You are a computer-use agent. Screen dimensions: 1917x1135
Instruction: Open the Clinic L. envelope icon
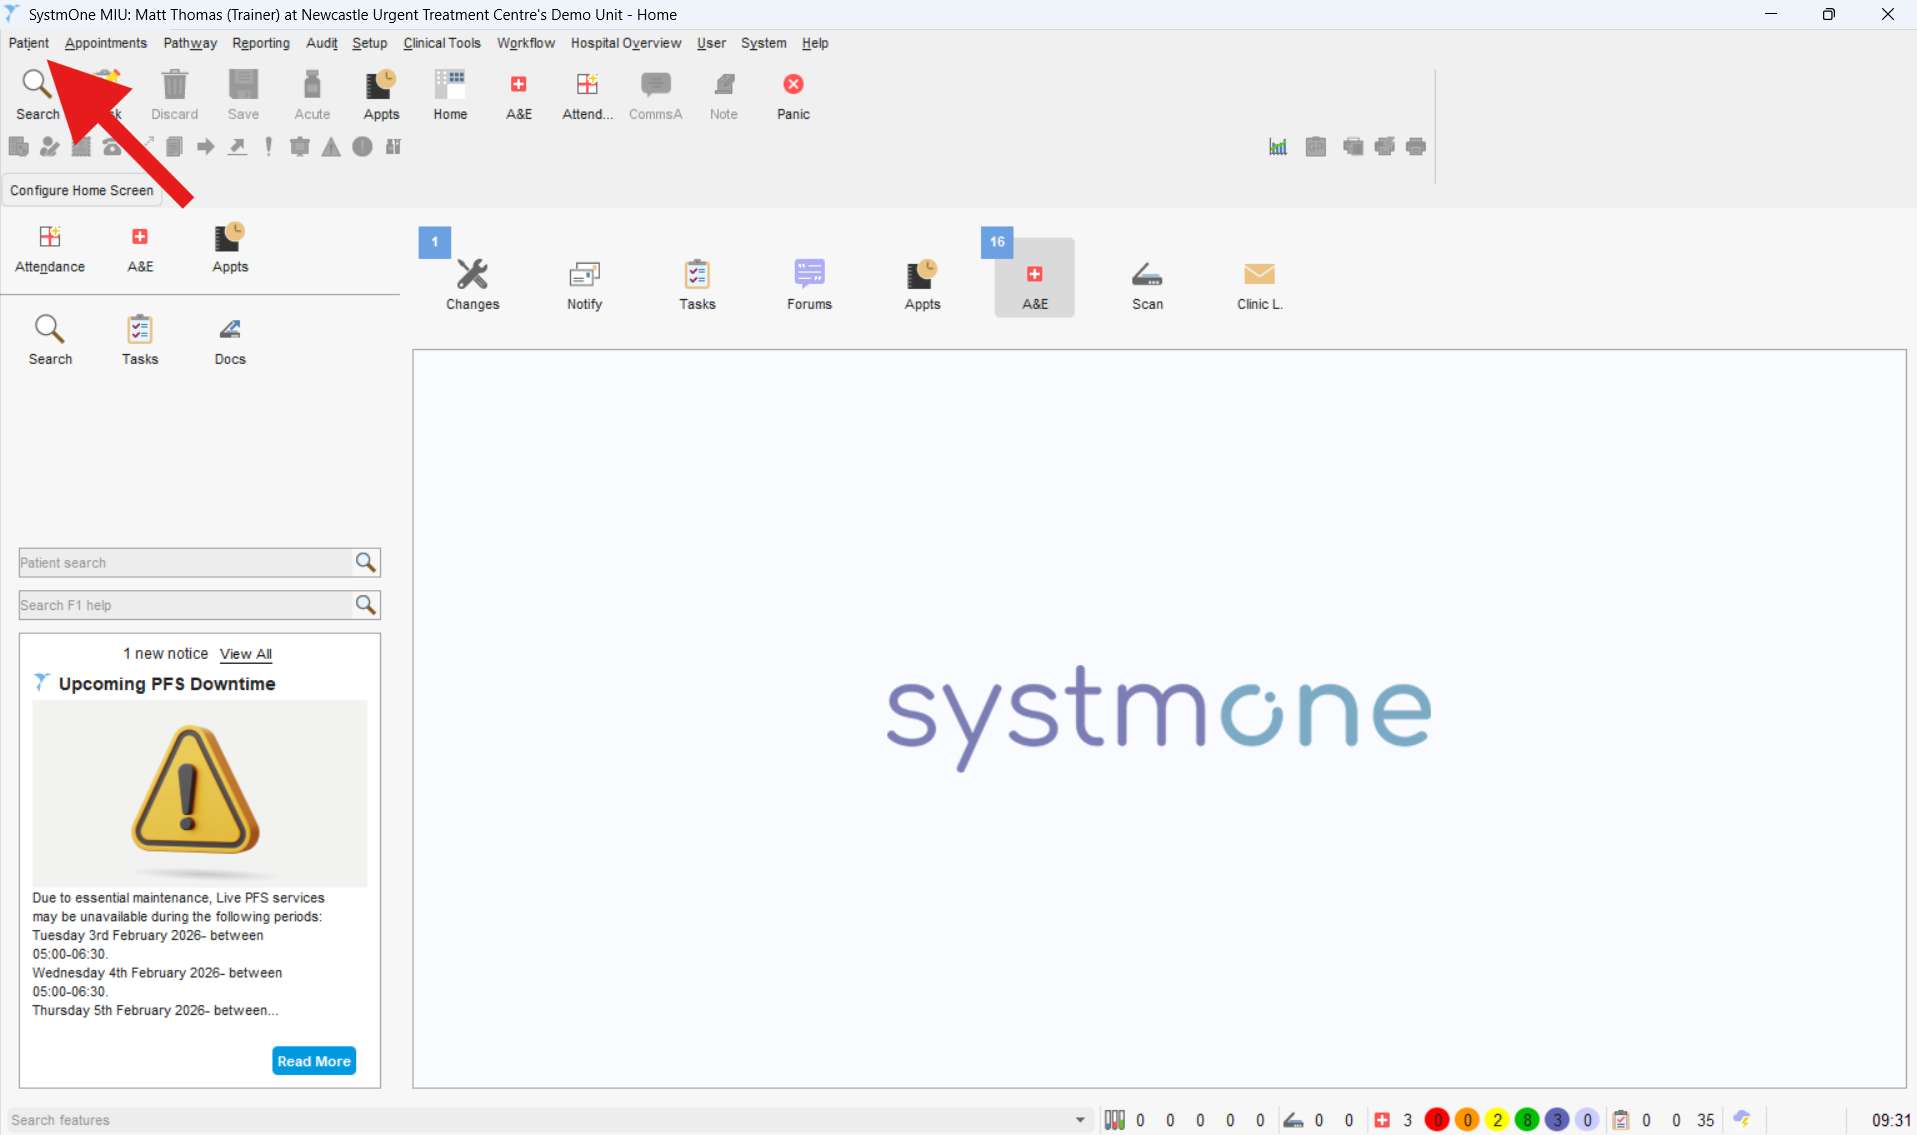point(1259,283)
